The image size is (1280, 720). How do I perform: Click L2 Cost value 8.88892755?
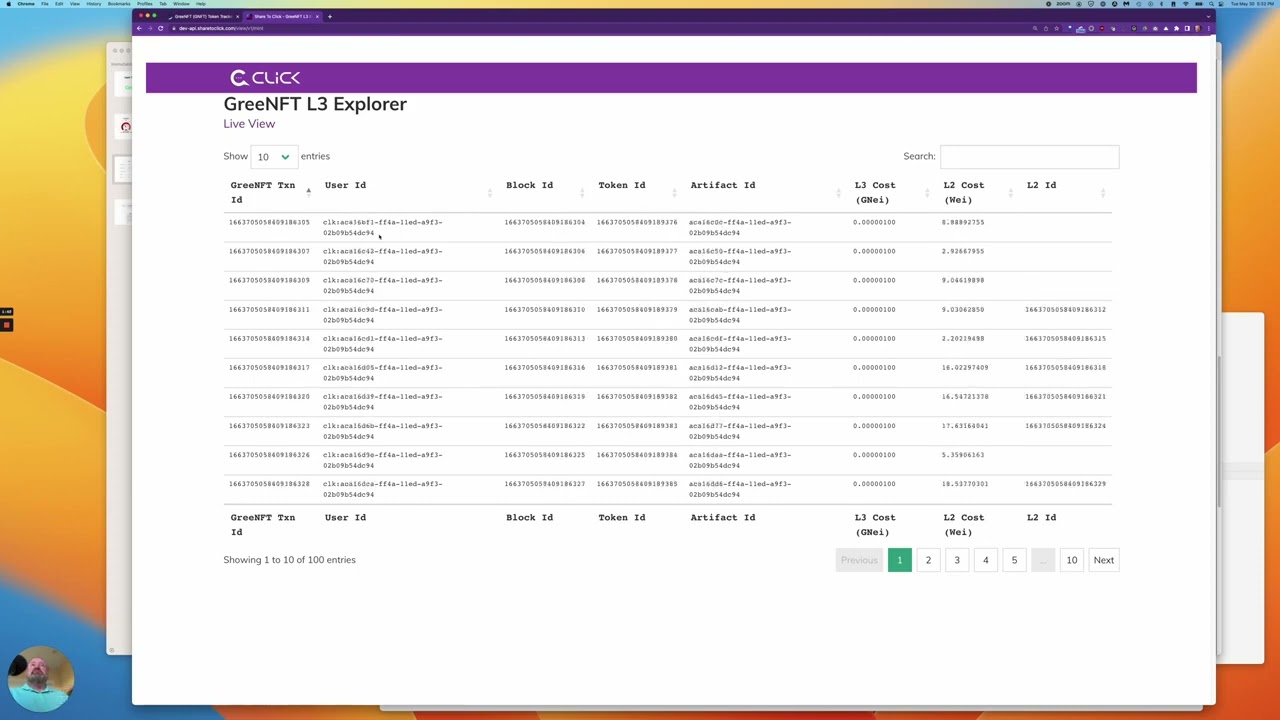[963, 222]
